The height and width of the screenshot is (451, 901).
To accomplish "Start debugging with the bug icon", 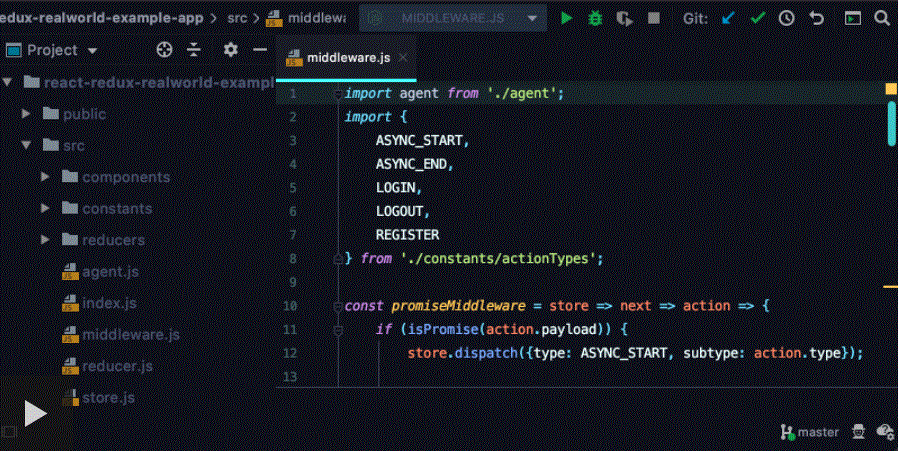I will coord(596,18).
